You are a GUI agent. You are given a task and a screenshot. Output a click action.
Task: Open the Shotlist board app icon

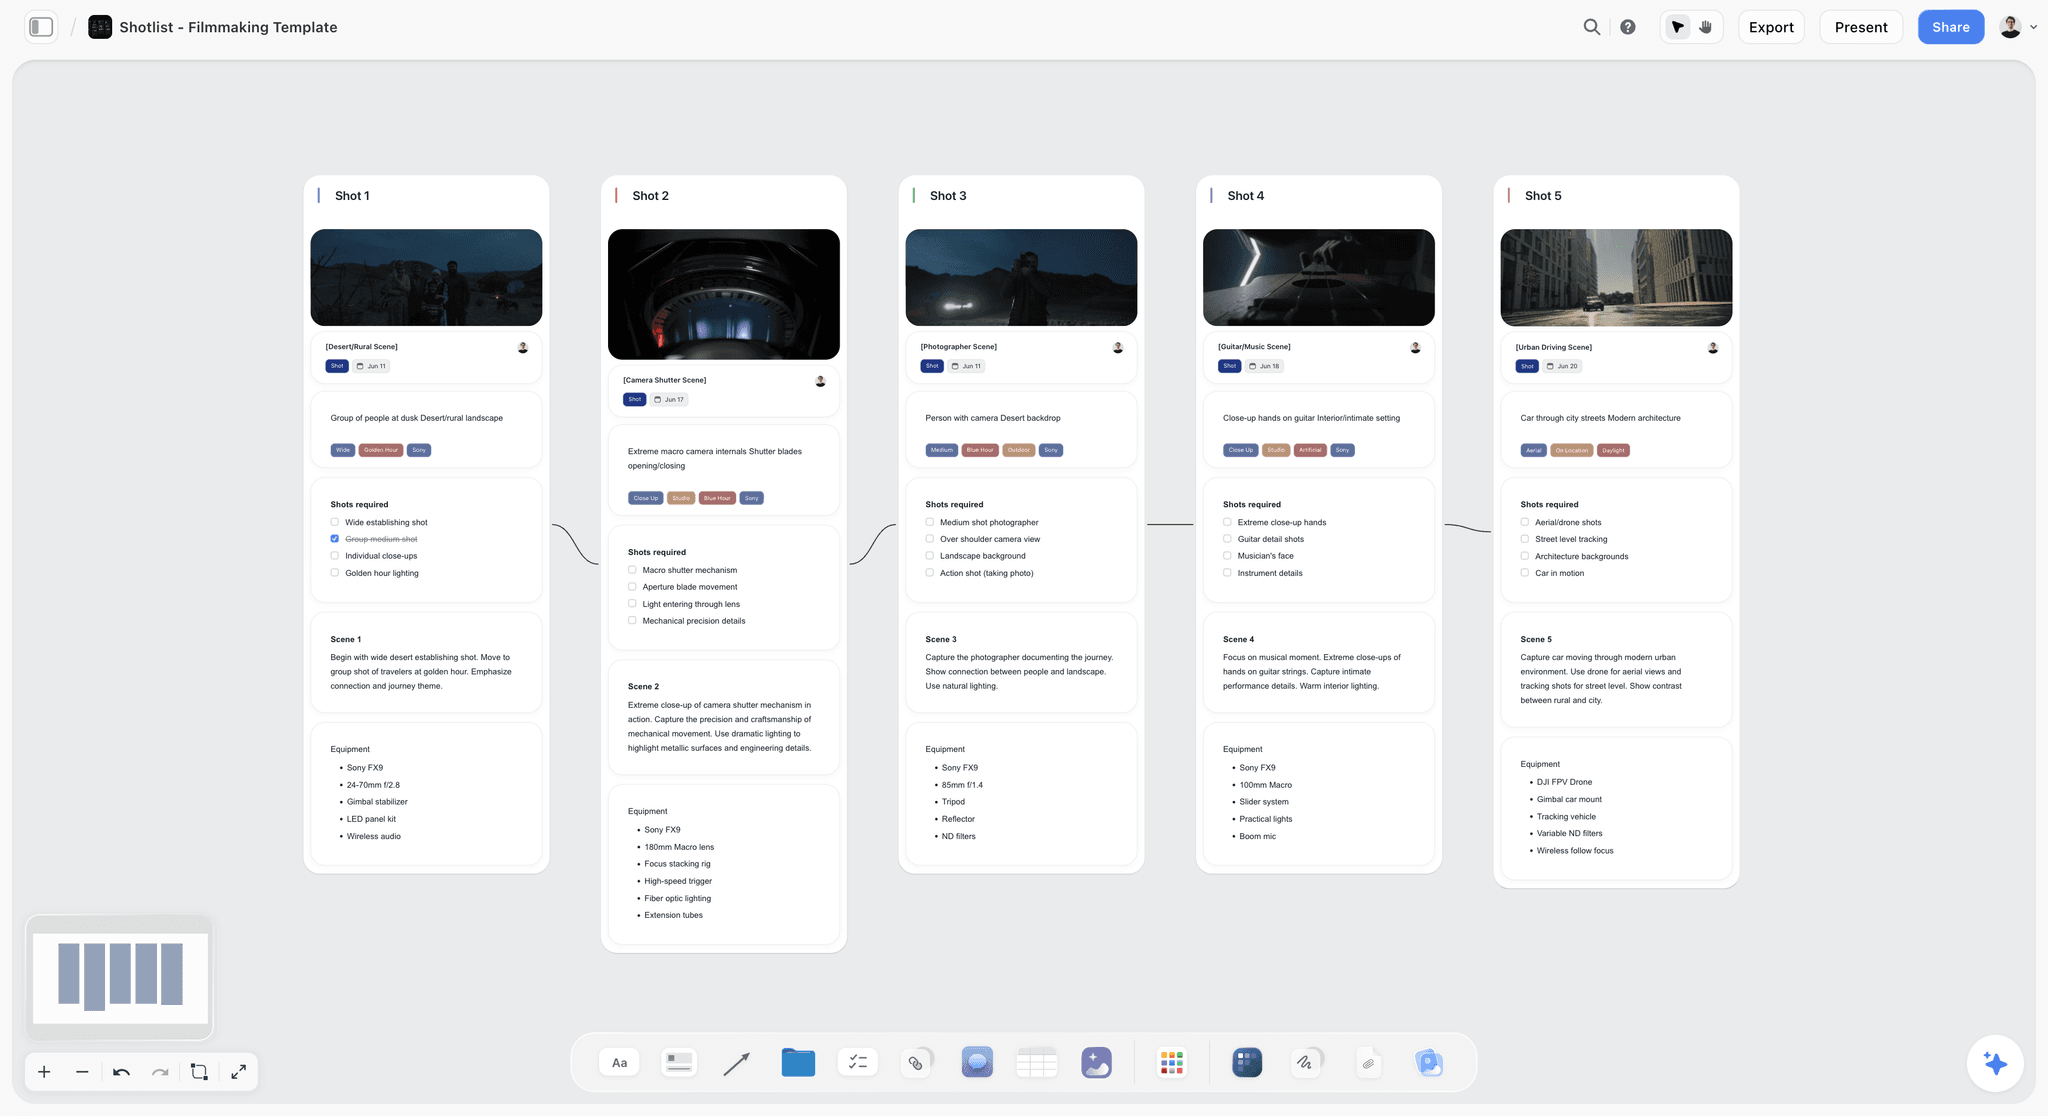(x=100, y=27)
